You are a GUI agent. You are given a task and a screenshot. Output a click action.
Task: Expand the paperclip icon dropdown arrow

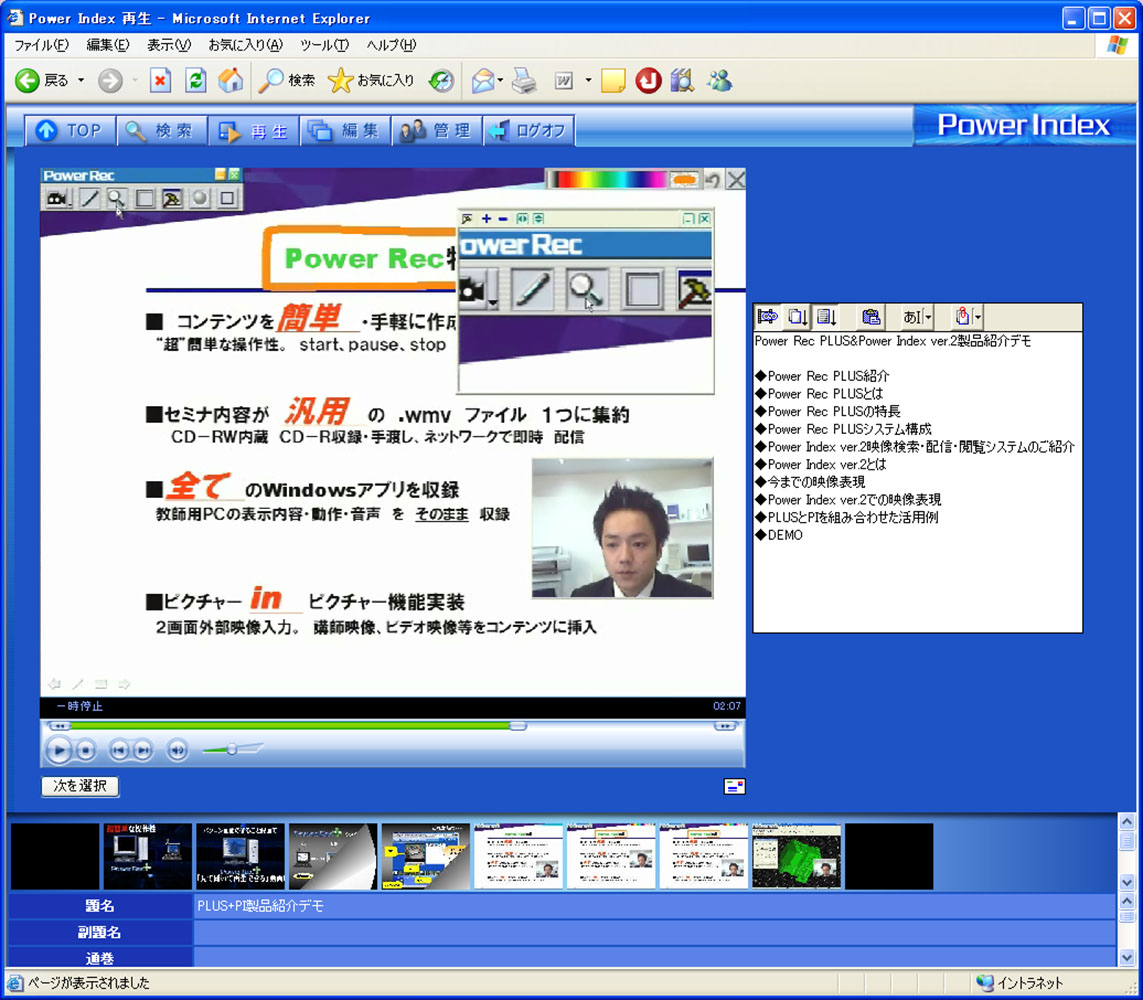pyautogui.click(x=978, y=317)
